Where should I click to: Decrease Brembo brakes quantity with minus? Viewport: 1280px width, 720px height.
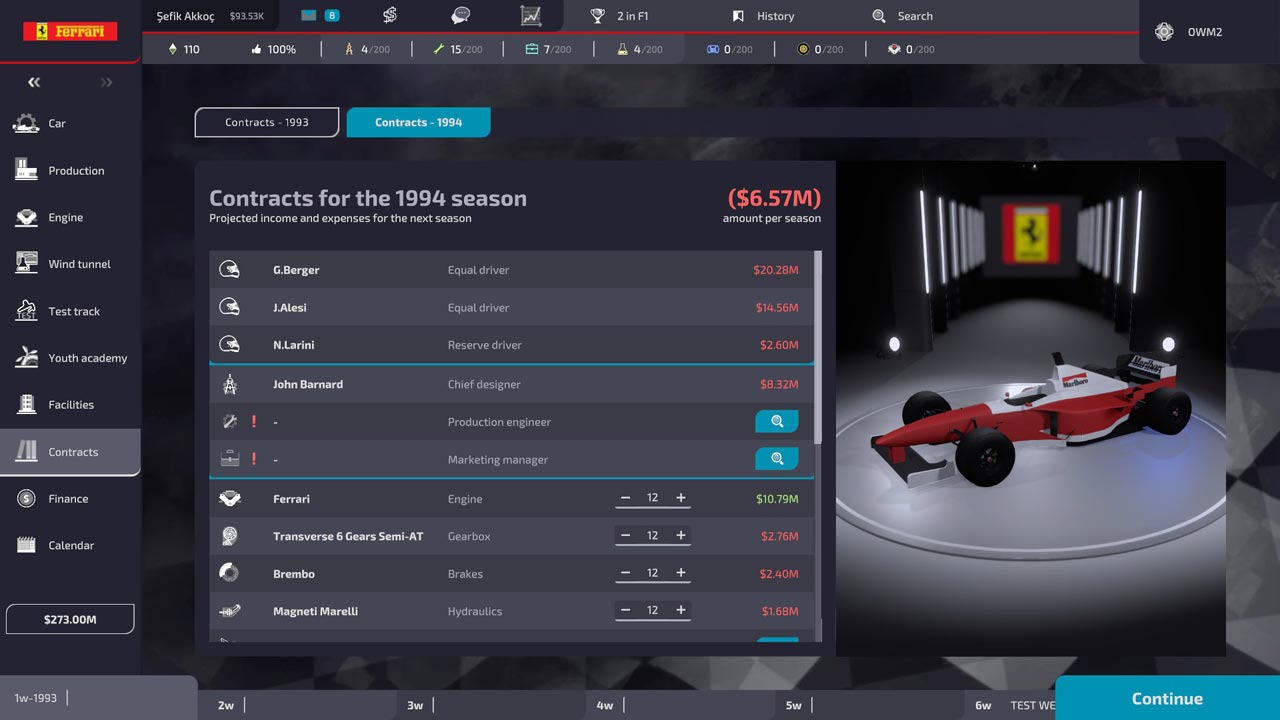[626, 573]
